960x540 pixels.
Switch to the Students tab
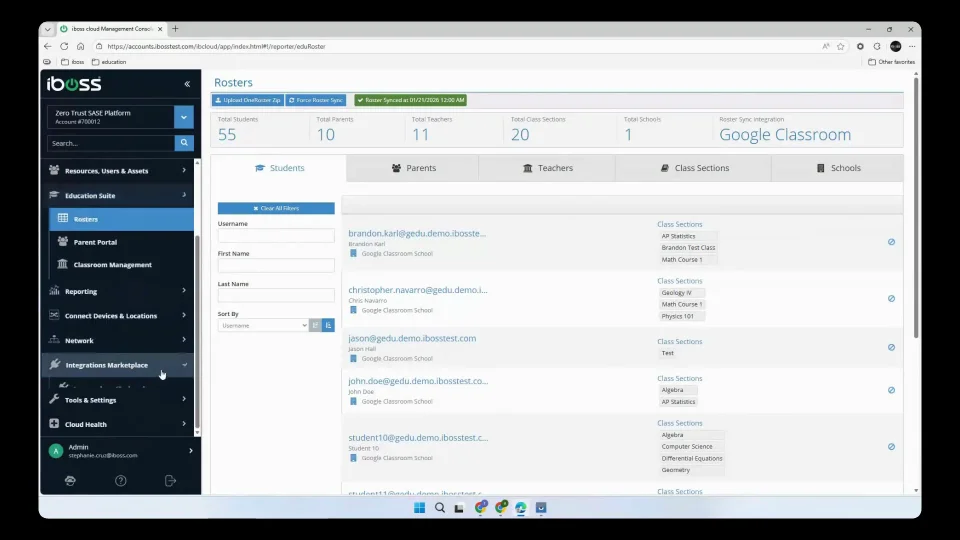click(x=279, y=168)
